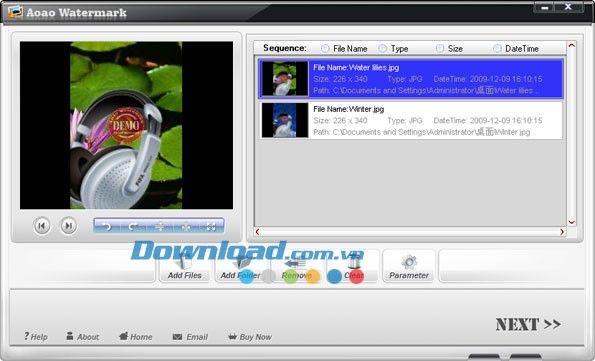Click the file list's scroll left arrow

pyautogui.click(x=258, y=232)
